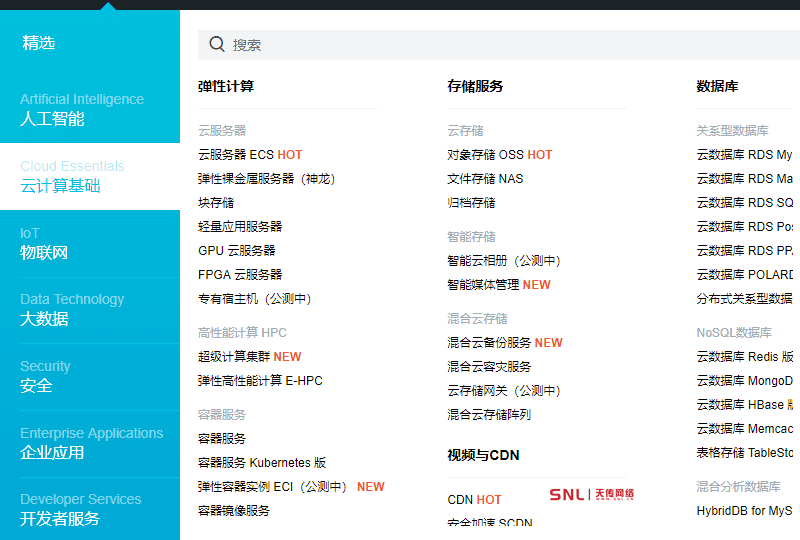The width and height of the screenshot is (800, 540).
Task: Click 容器服务 Kubernetes 版 link
Action: click(x=262, y=463)
